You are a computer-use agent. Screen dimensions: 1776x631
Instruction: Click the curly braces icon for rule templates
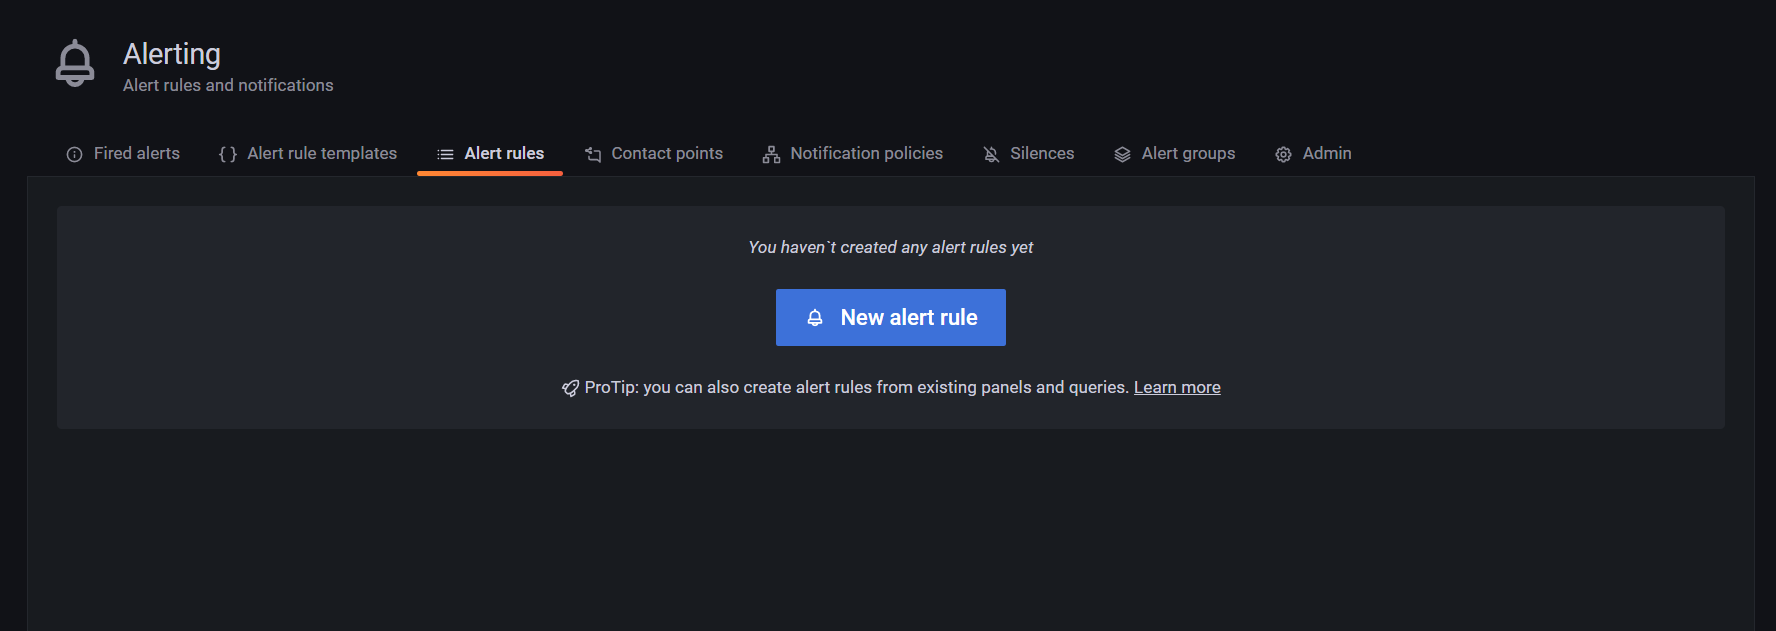[228, 154]
